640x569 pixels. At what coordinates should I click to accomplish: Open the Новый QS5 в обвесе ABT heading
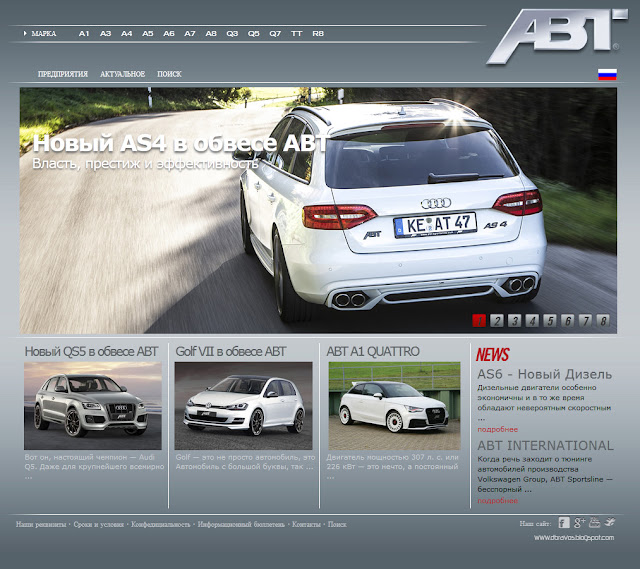[91, 351]
